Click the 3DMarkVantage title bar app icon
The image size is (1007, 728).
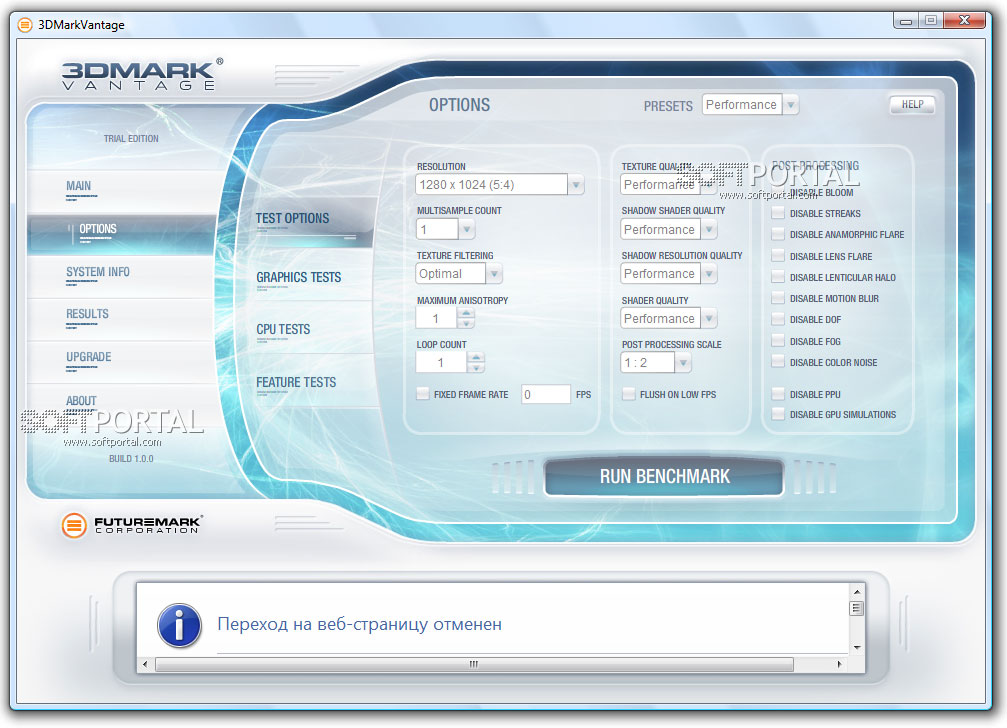coord(24,25)
